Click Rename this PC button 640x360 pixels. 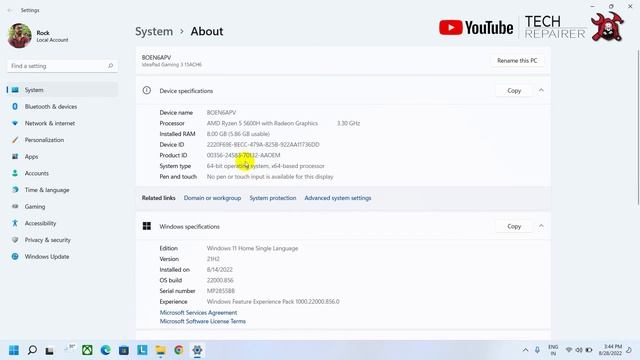(517, 60)
